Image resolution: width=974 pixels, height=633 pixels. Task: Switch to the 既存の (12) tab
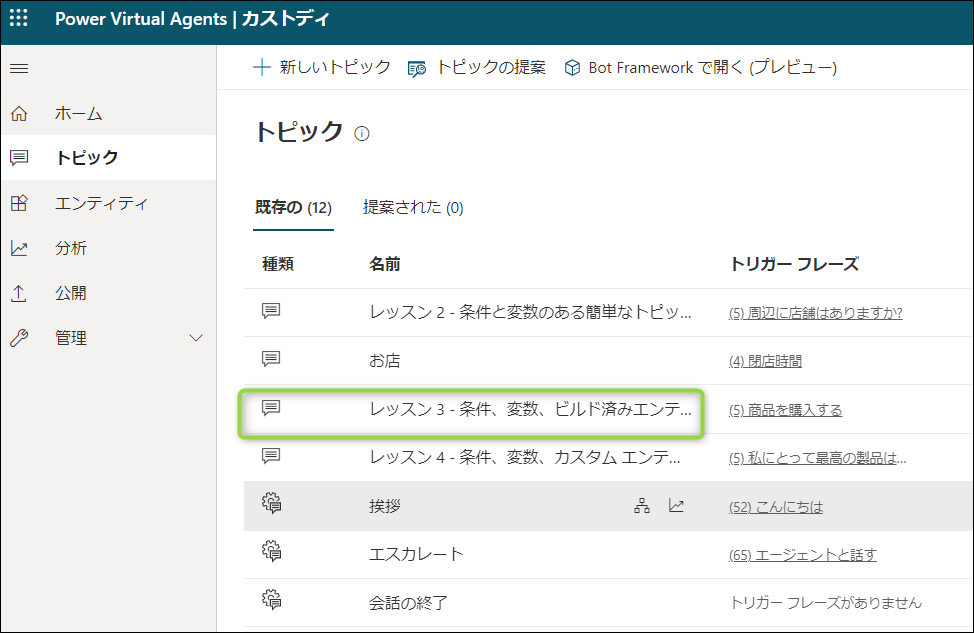click(x=293, y=207)
